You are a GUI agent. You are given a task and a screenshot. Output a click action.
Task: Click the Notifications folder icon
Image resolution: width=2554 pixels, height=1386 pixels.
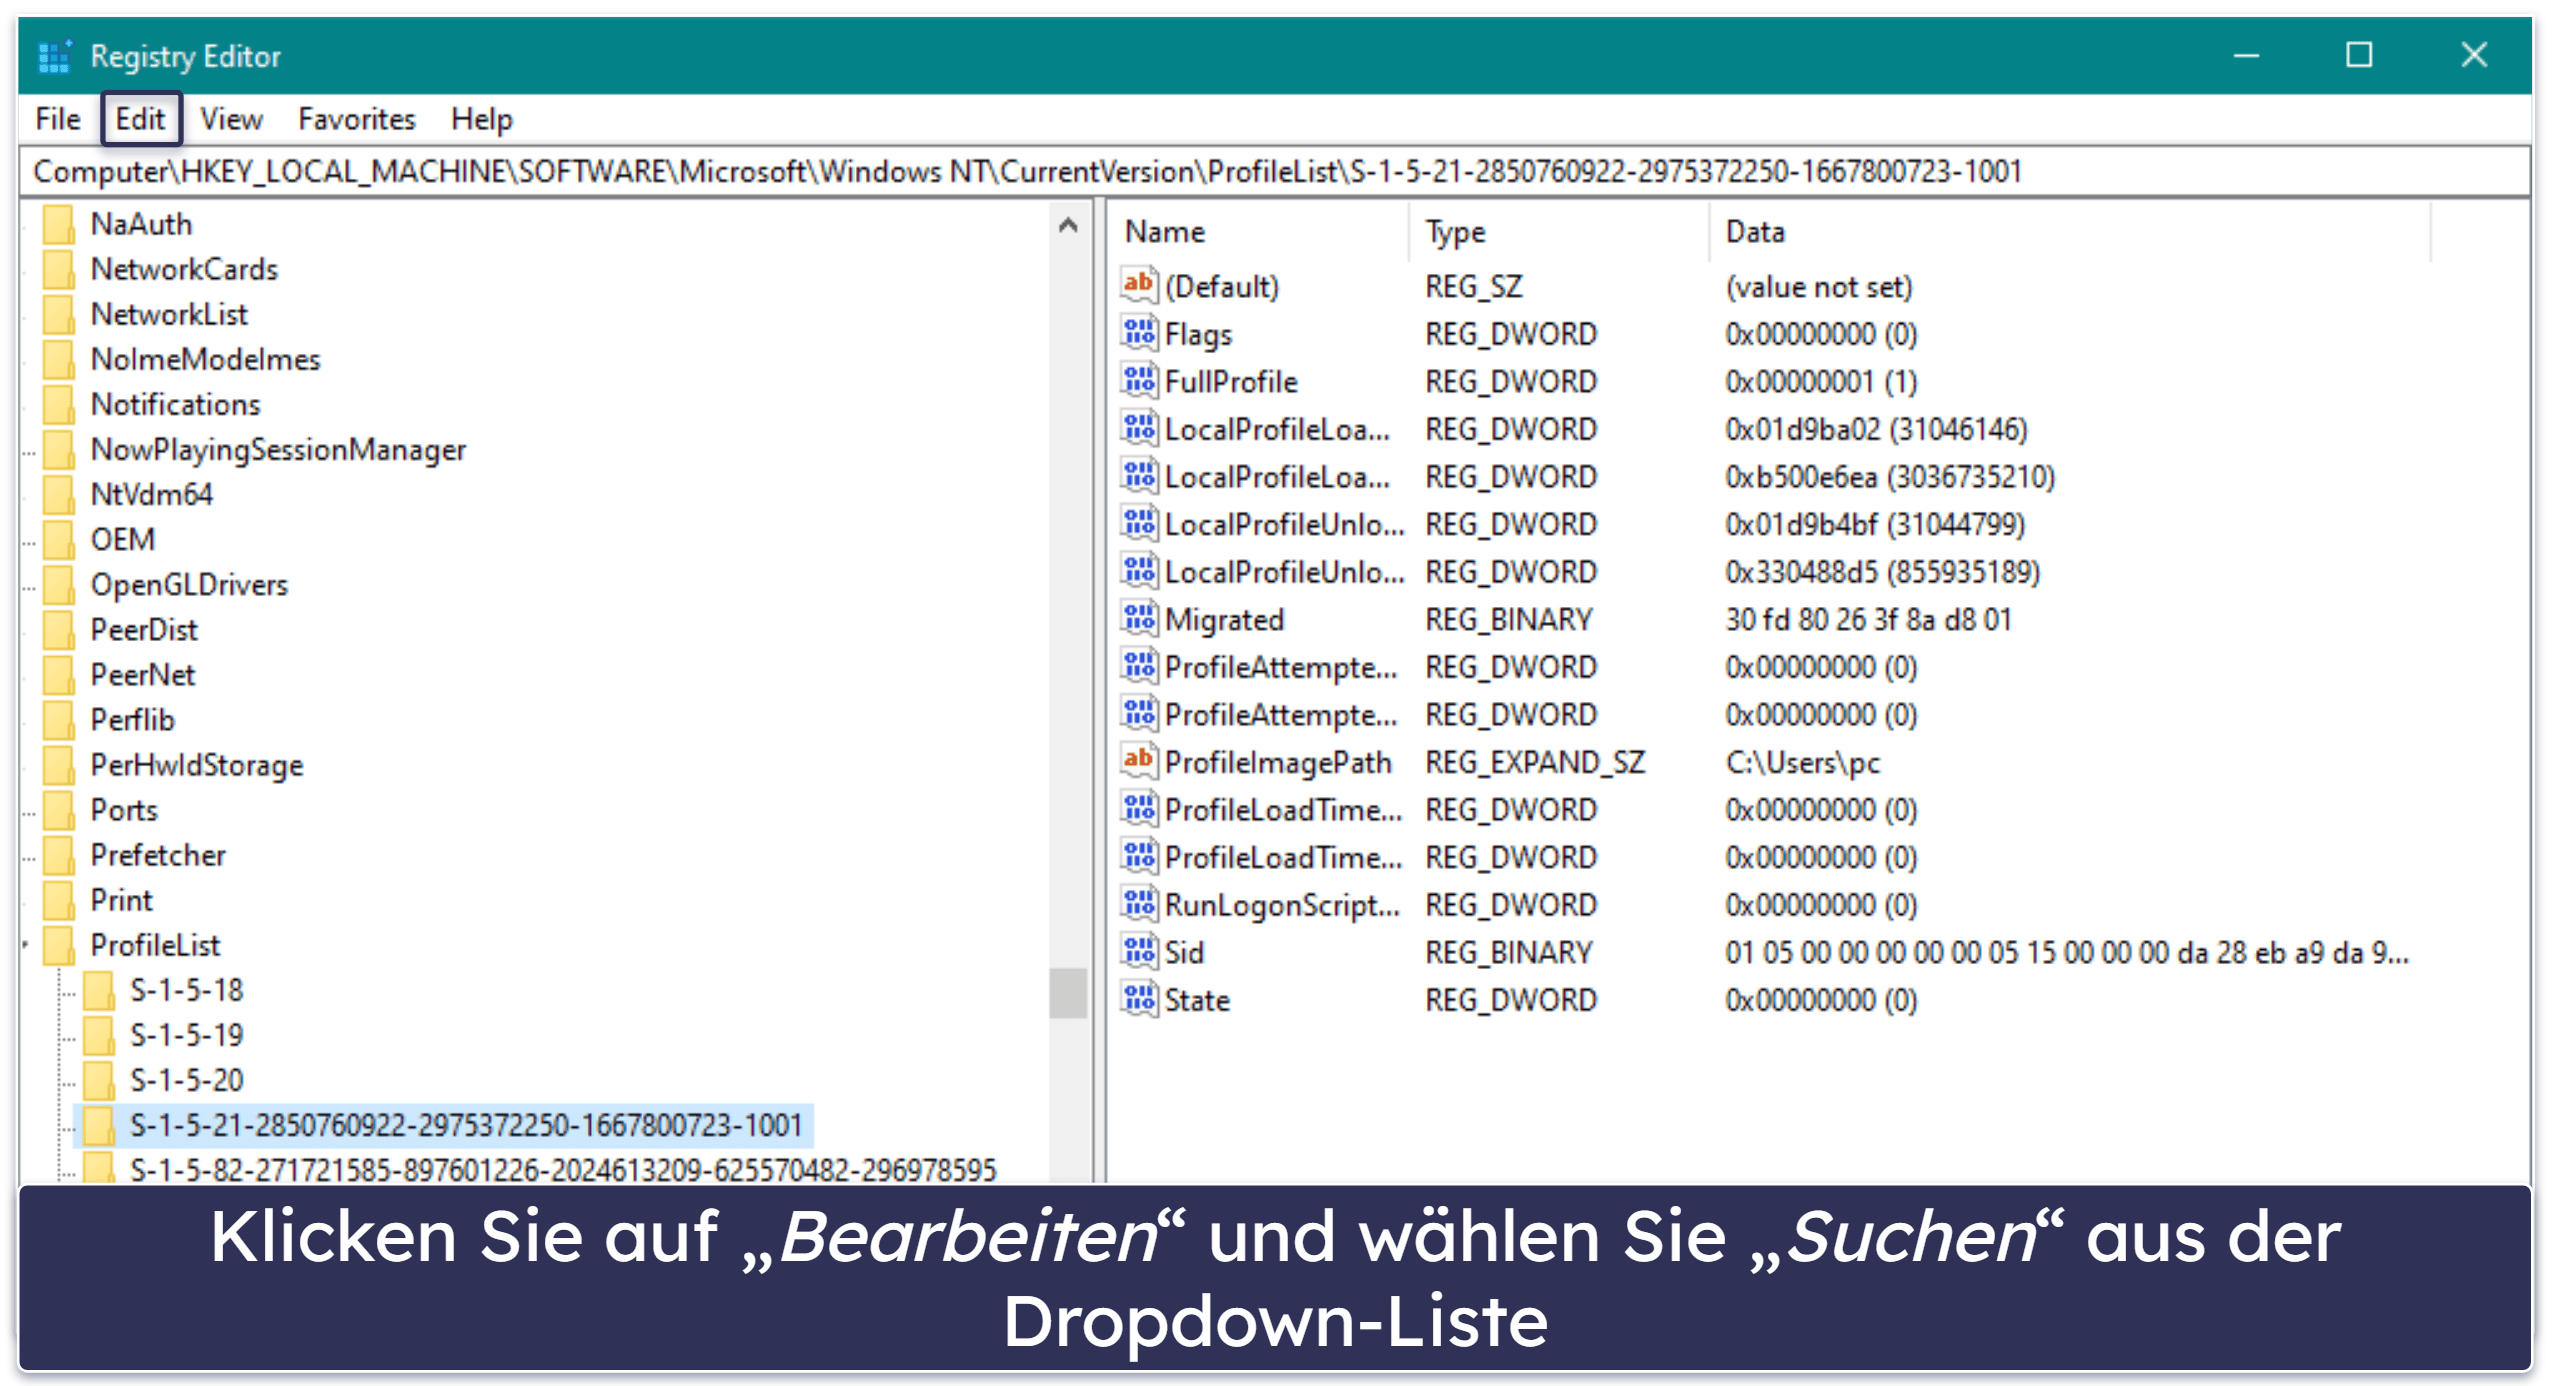[59, 404]
